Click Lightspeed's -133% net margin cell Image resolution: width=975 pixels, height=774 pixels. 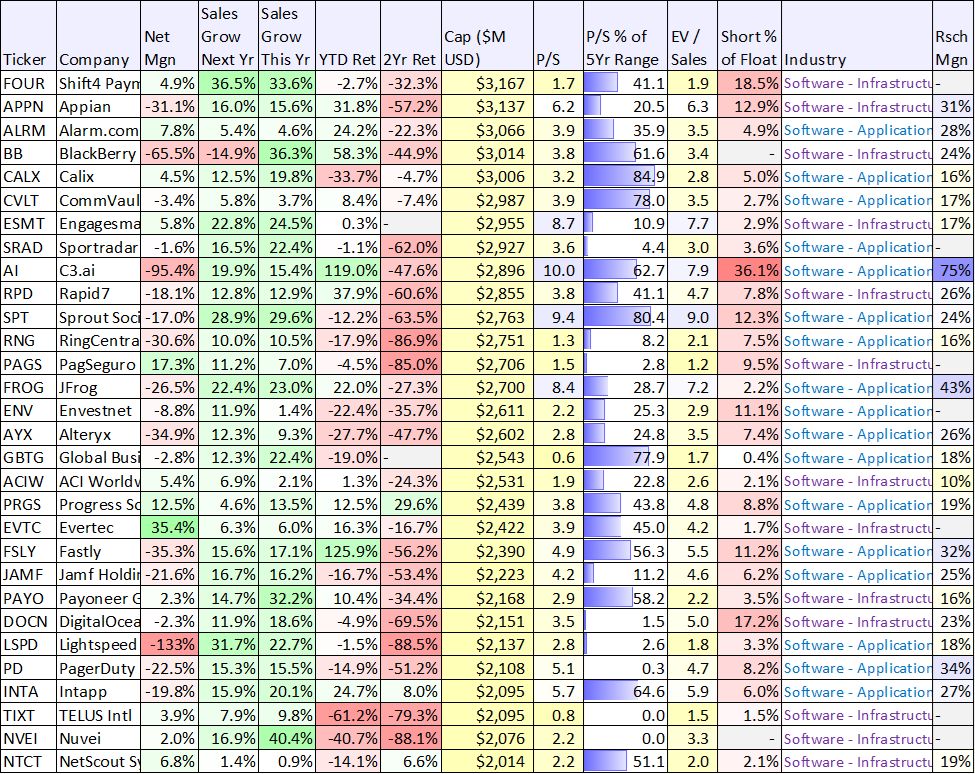pos(169,645)
